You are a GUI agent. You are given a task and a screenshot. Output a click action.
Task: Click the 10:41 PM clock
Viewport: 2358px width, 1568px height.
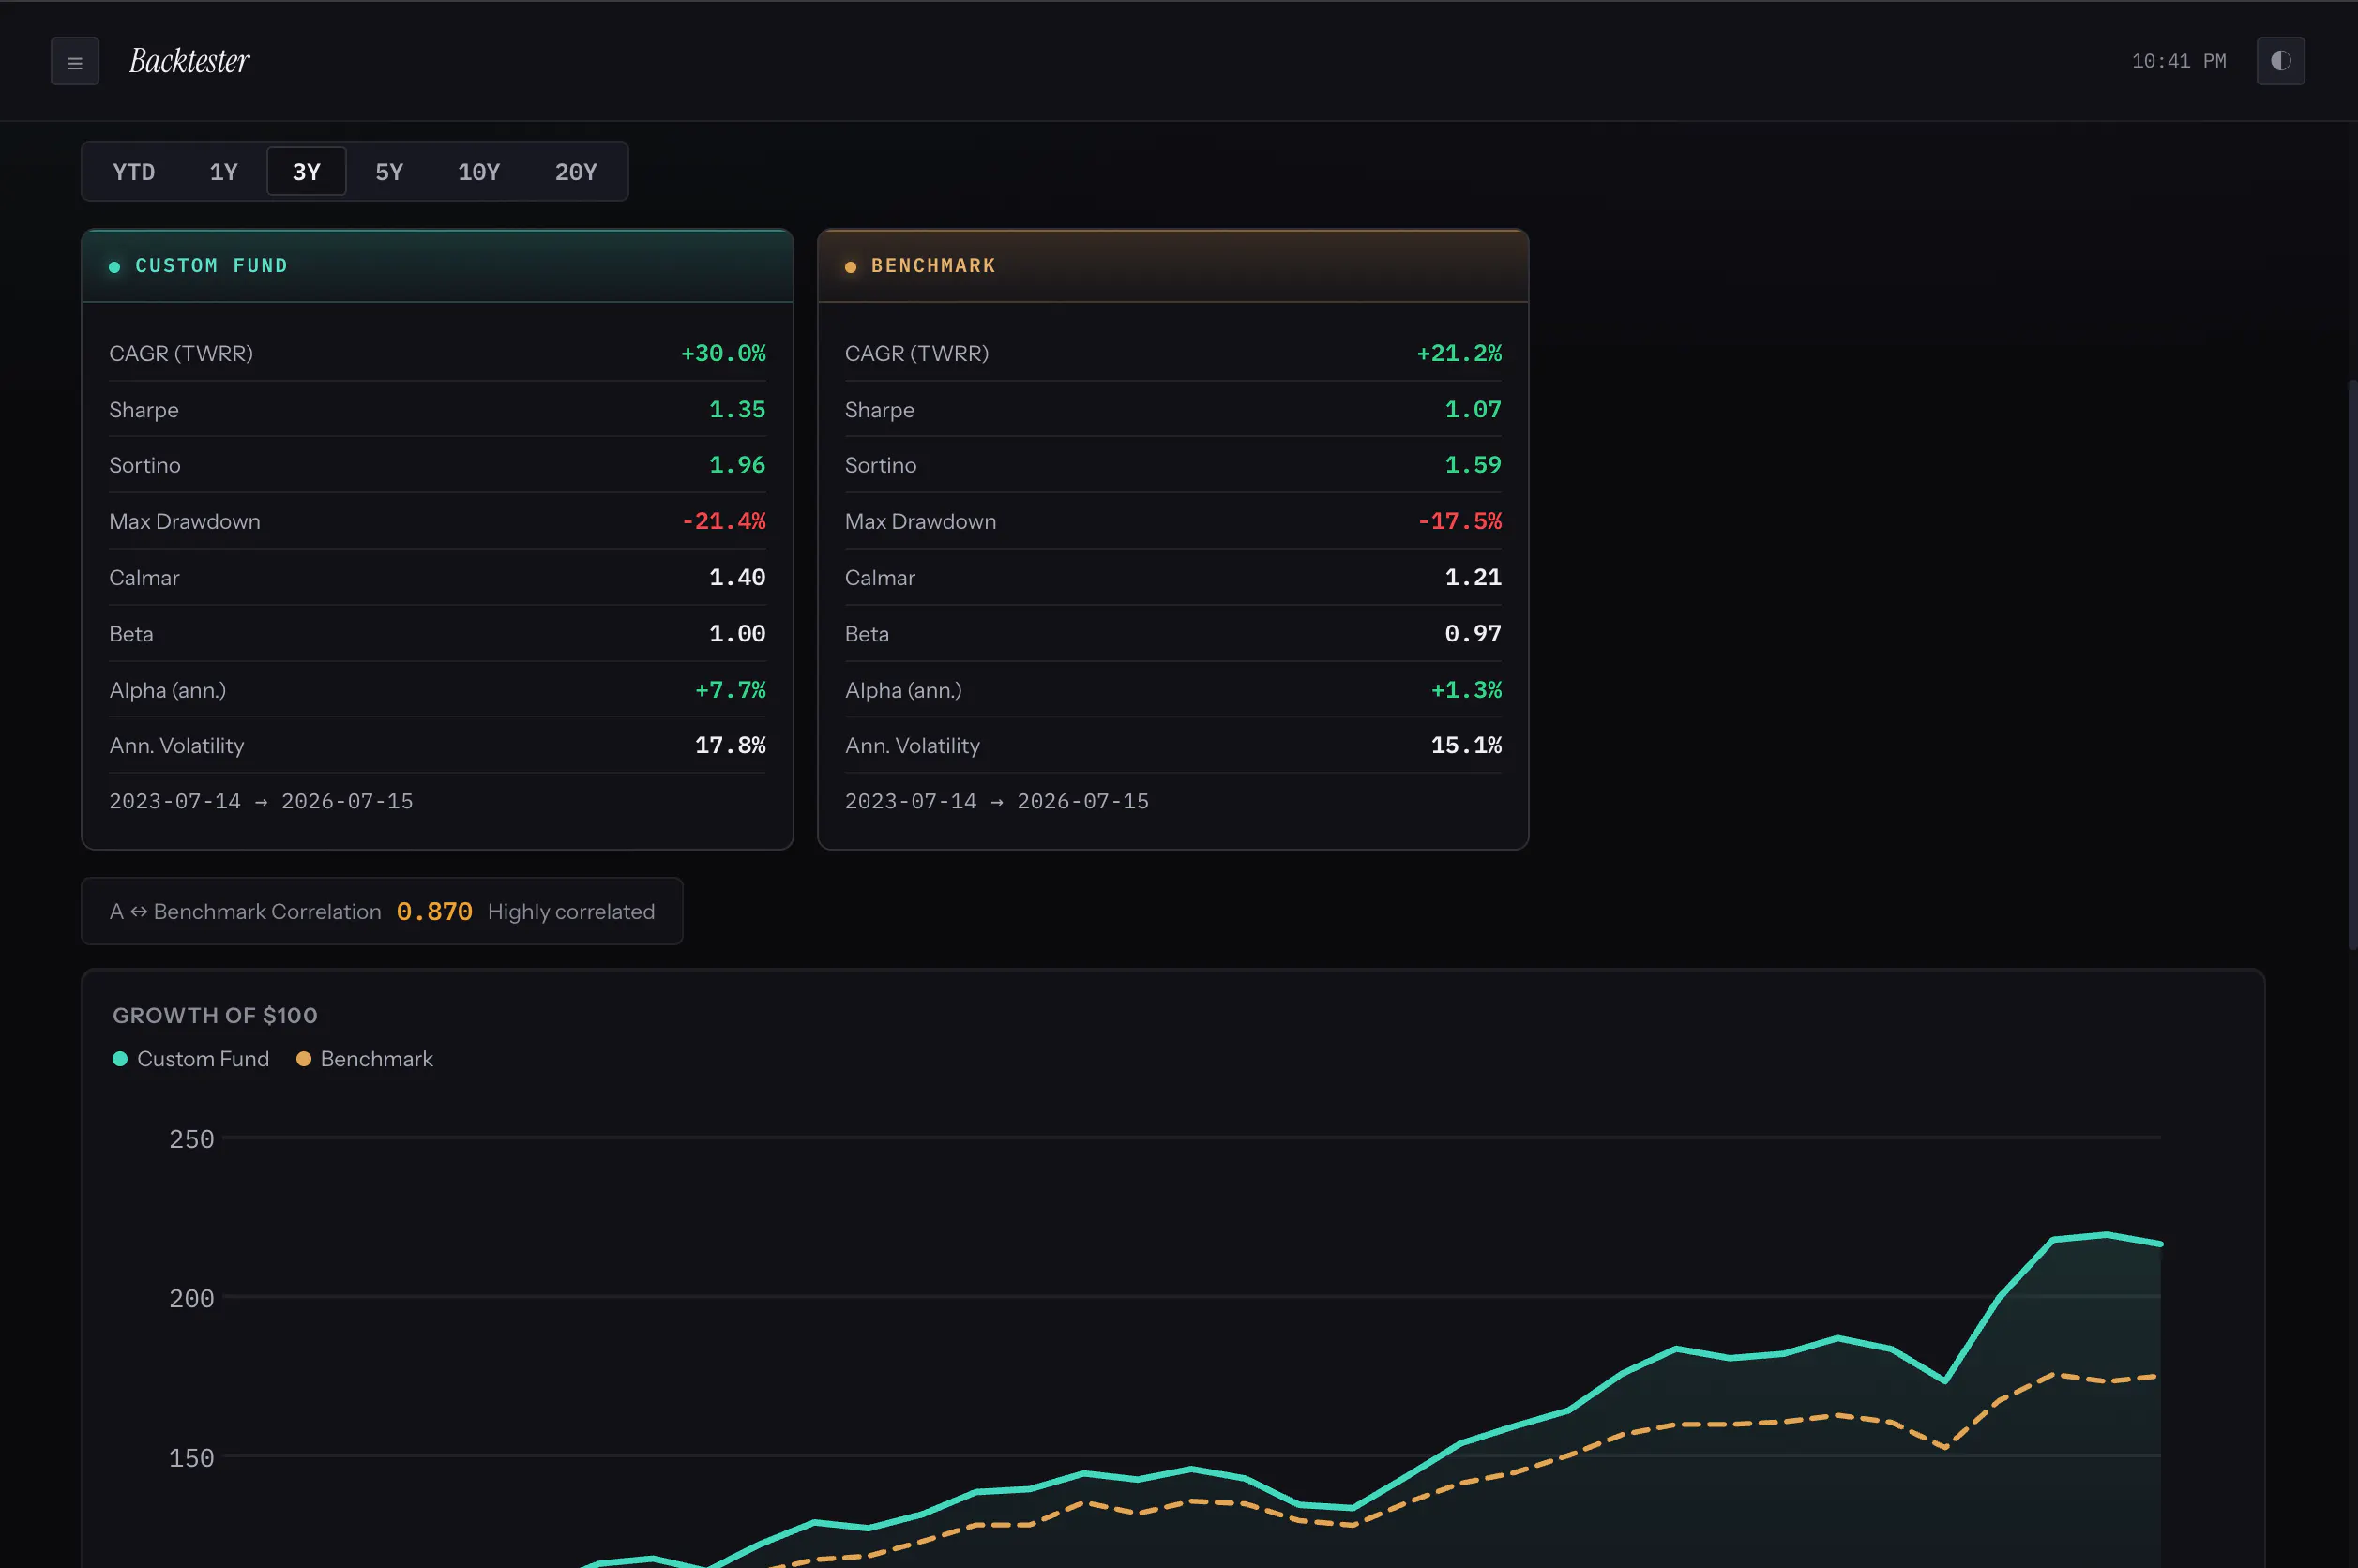coord(2178,62)
